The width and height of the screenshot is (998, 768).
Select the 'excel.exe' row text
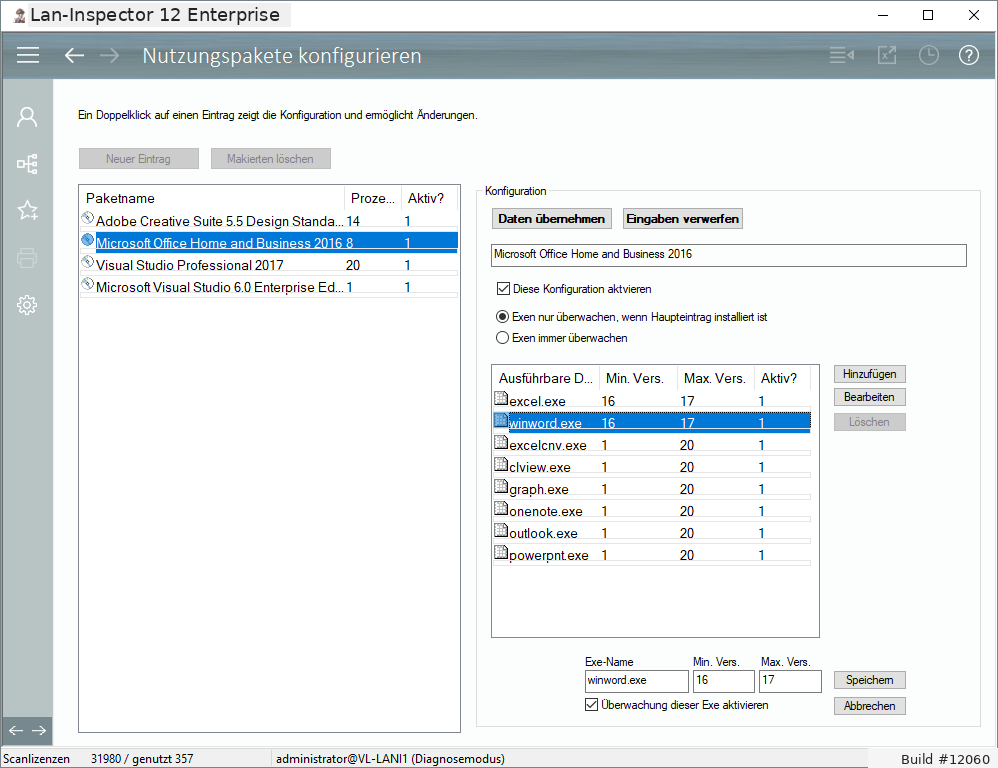click(x=537, y=401)
